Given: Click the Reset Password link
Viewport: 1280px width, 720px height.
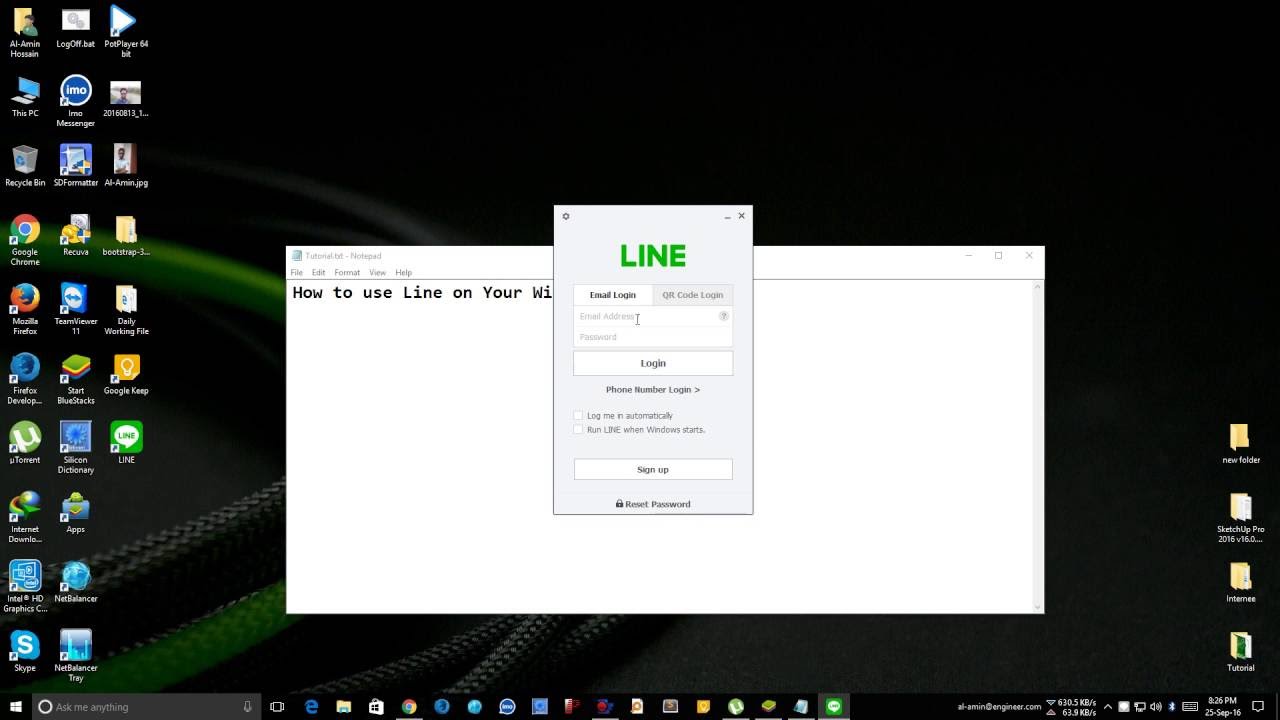Looking at the screenshot, I should 653,504.
